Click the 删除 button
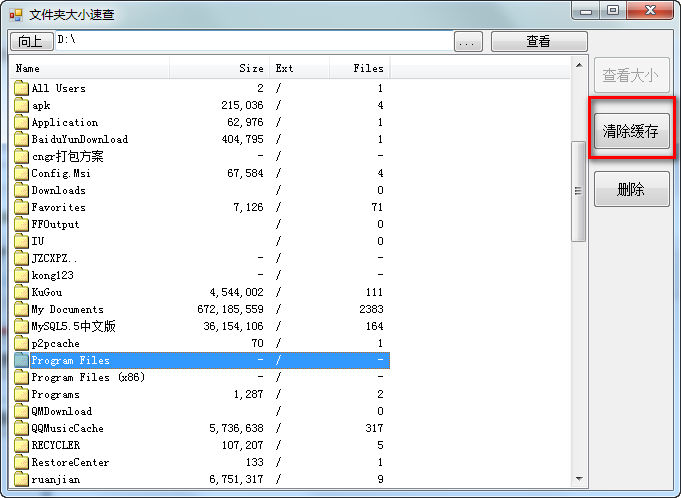The height and width of the screenshot is (498, 681). coord(631,189)
